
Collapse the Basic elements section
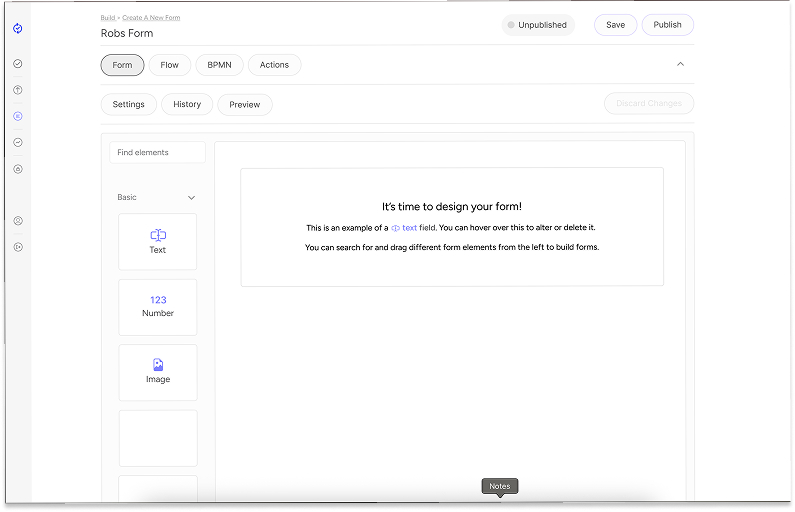tap(191, 198)
